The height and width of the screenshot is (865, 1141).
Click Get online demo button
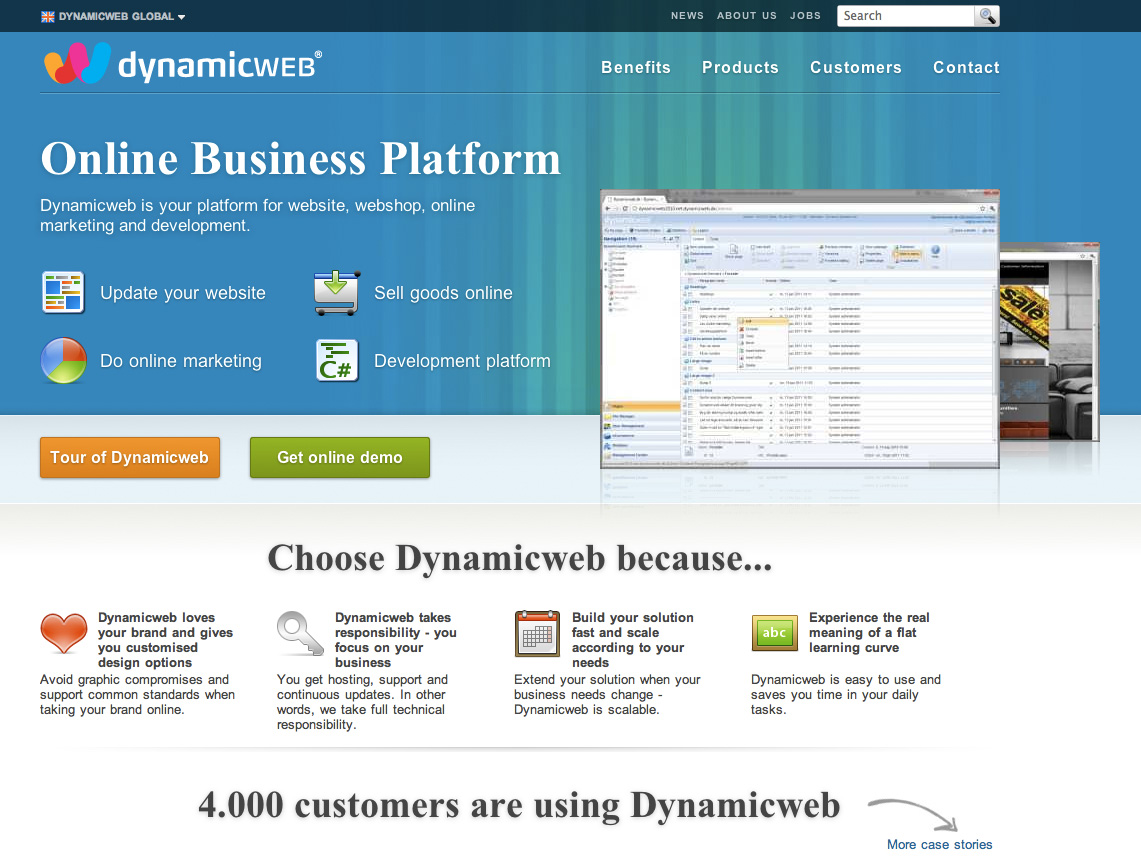click(x=340, y=458)
